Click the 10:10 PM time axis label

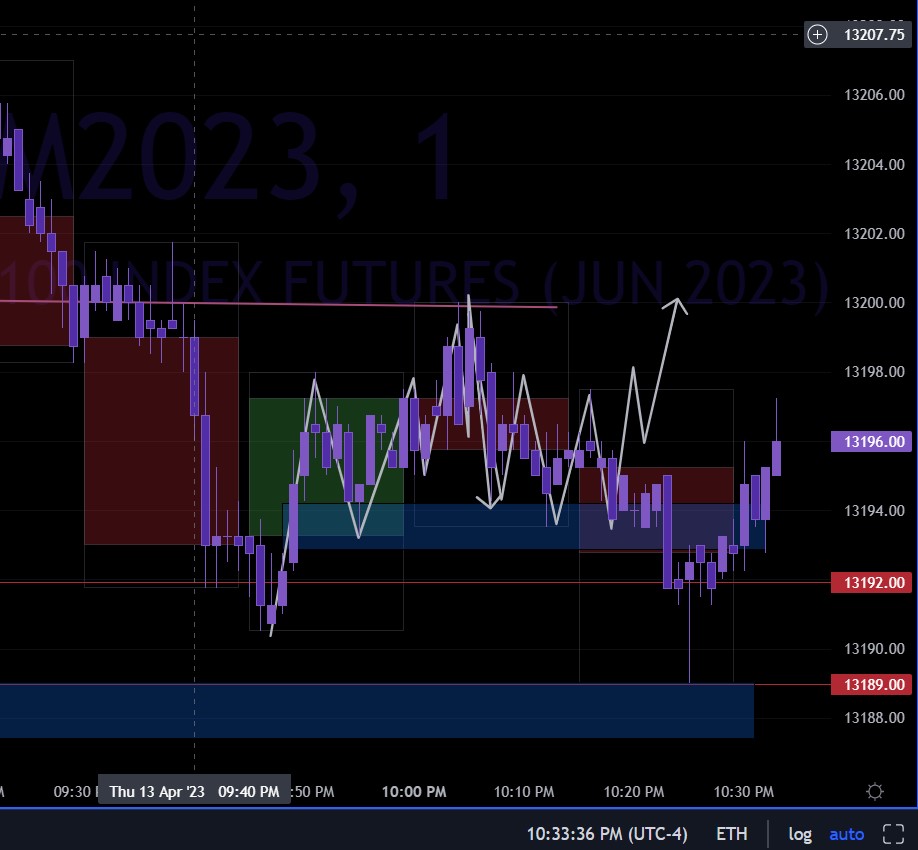(524, 792)
